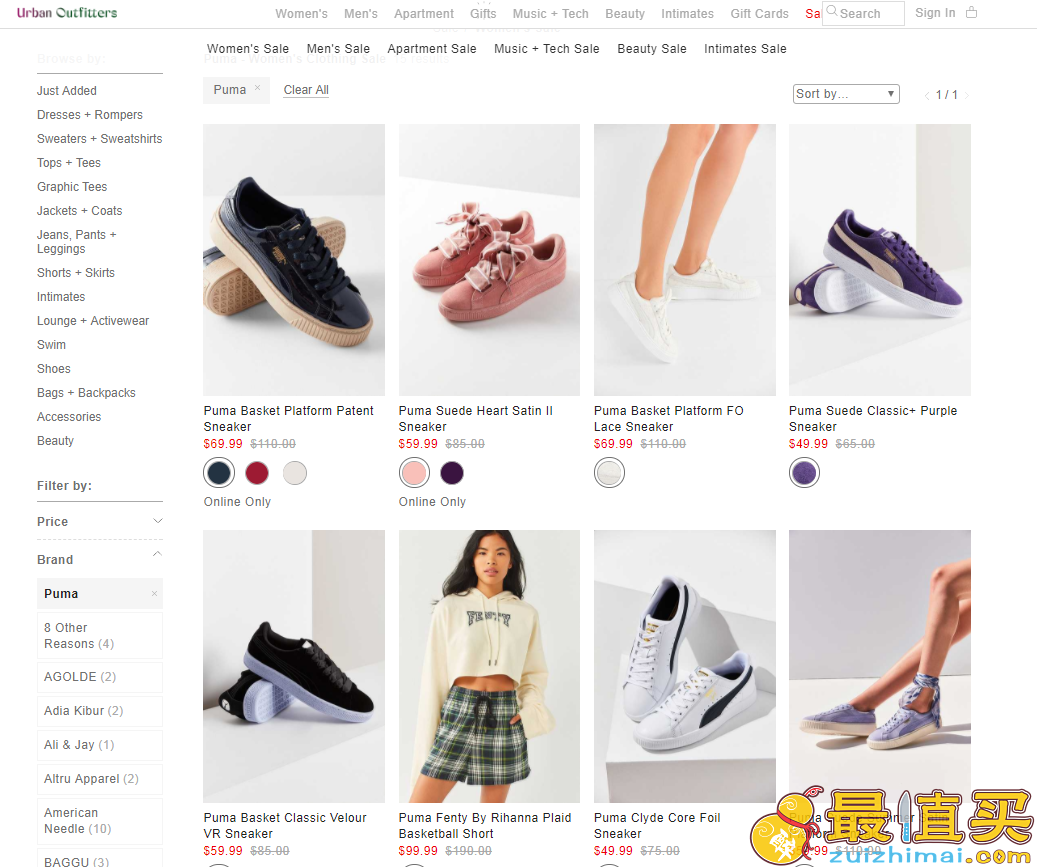Click the search magnifier icon
The width and height of the screenshot is (1037, 867).
831,11
